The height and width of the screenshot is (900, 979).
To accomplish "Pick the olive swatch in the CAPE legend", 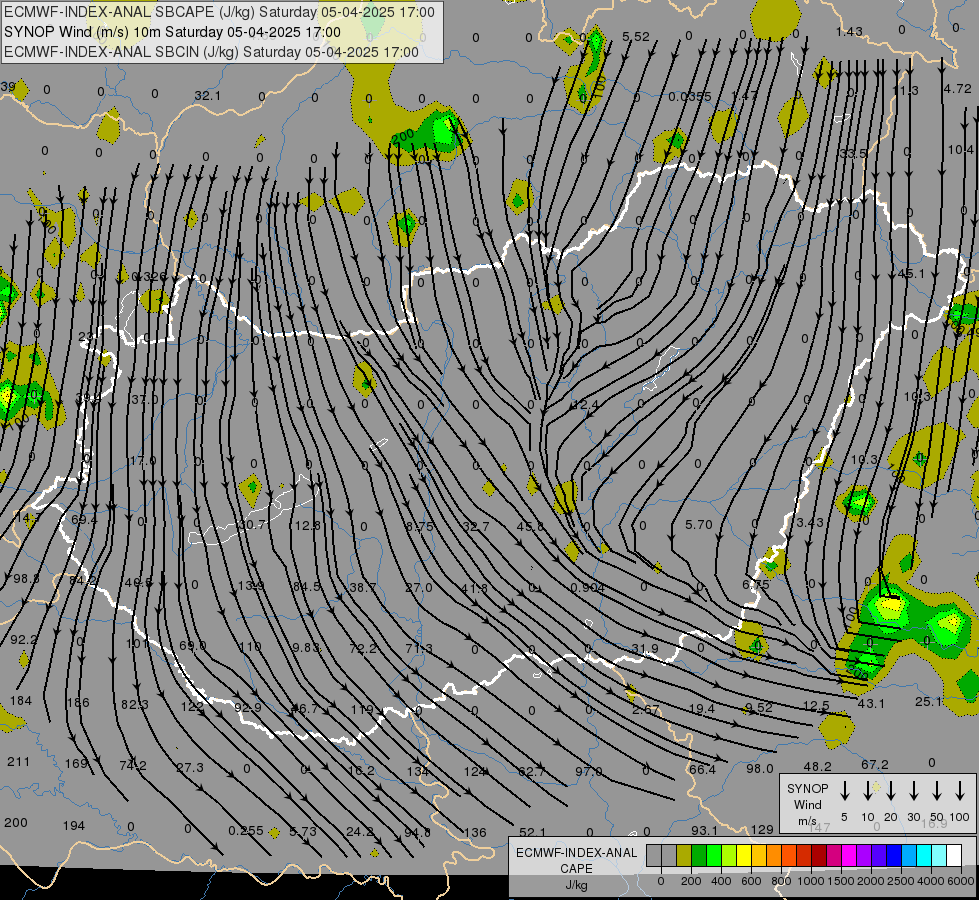I will coord(684,855).
